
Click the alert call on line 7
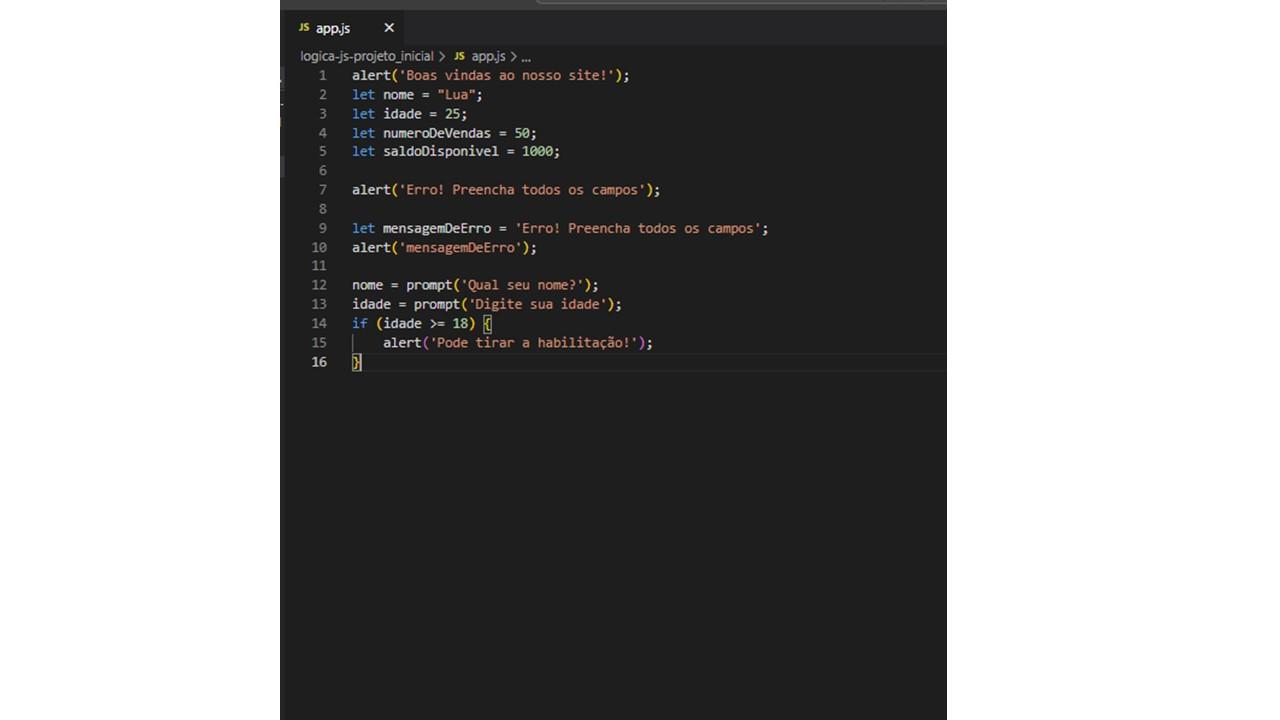coord(371,190)
